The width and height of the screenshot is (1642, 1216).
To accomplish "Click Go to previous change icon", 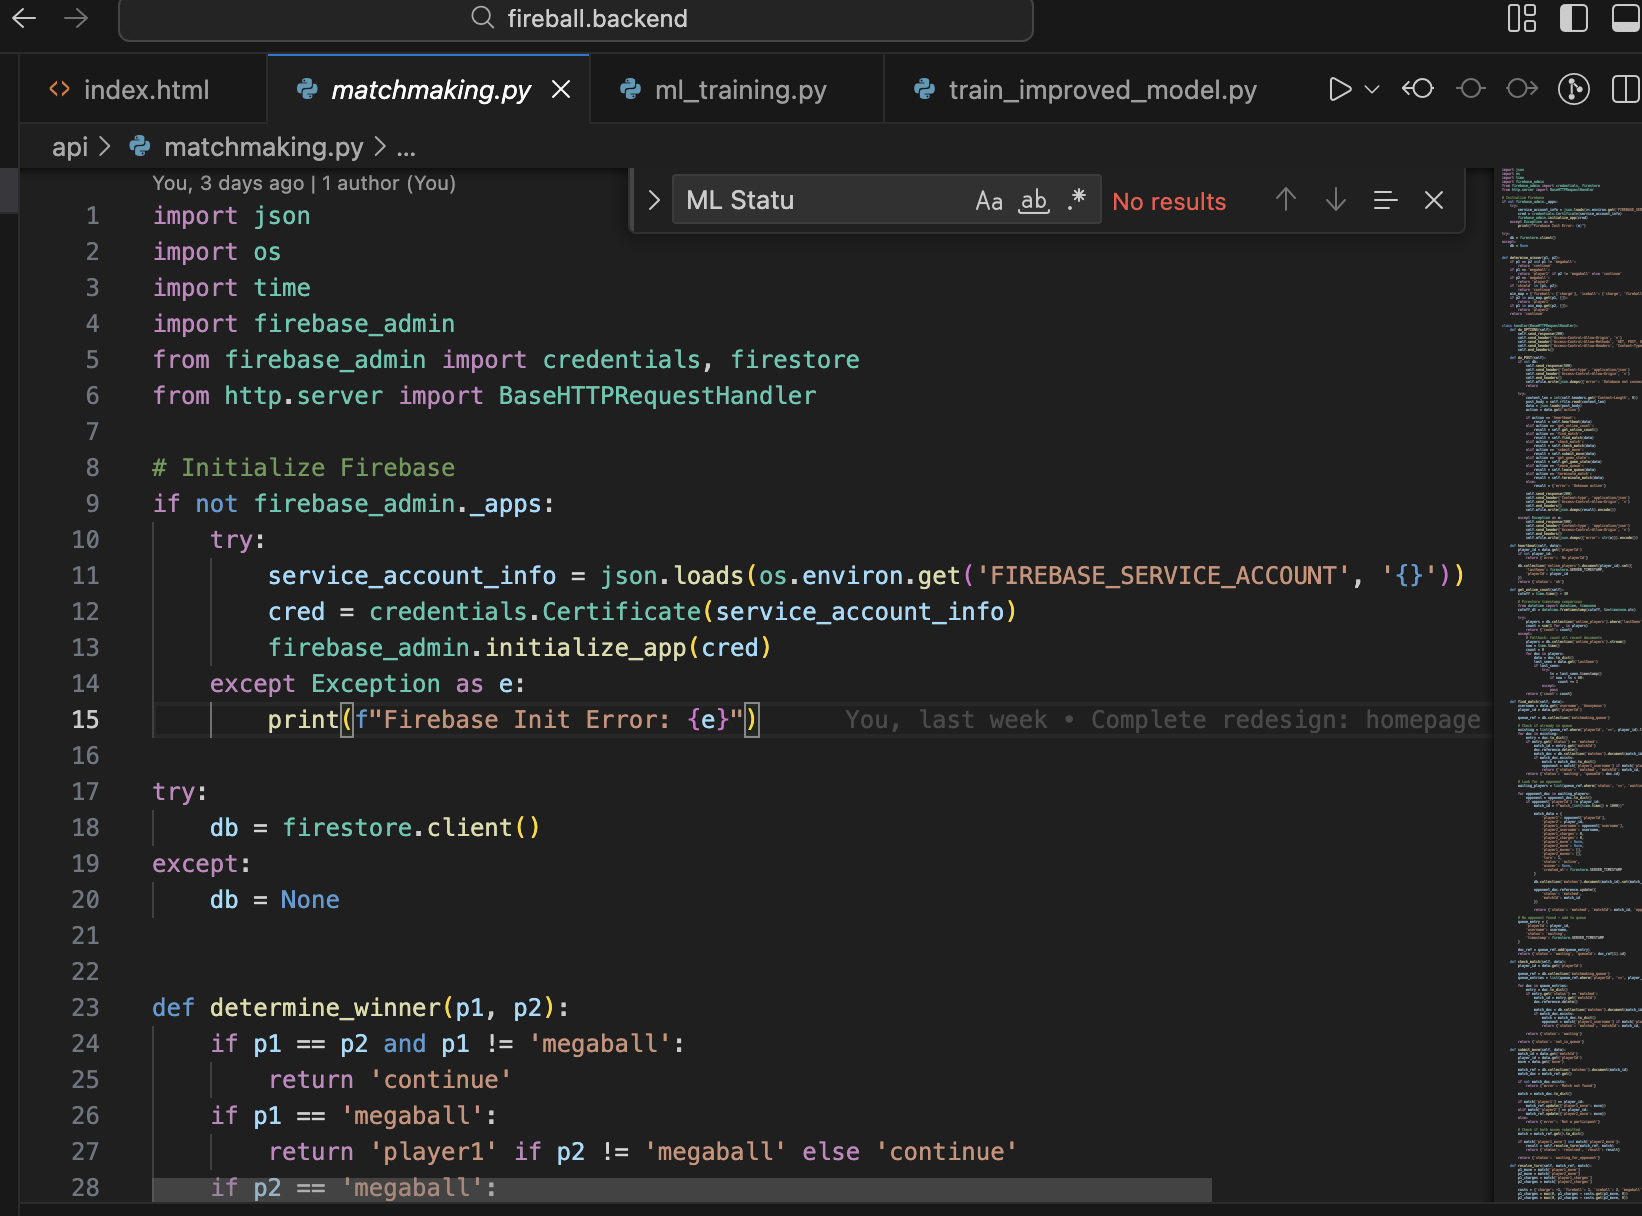I will click(1418, 89).
